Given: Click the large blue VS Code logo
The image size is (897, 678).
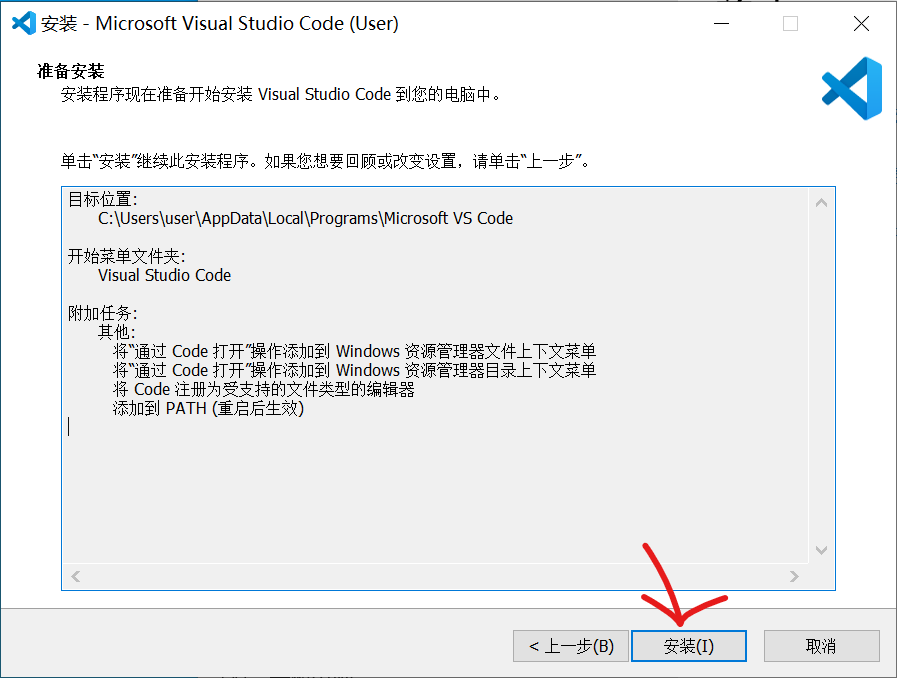Looking at the screenshot, I should 852,89.
